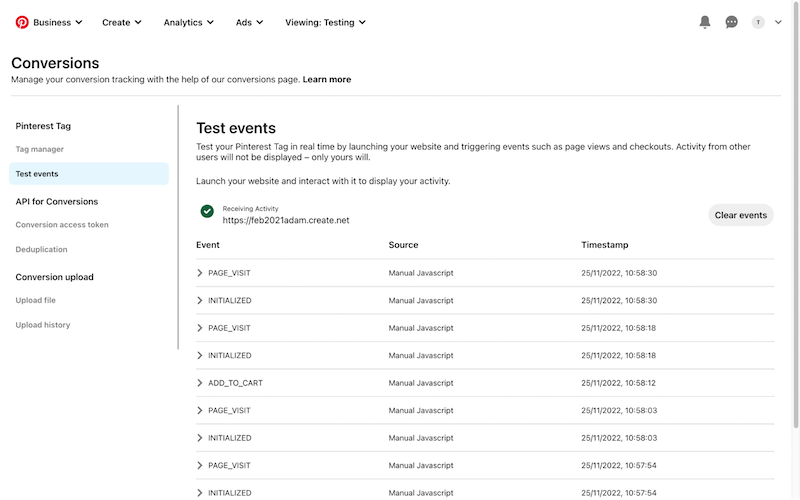
Task: Click the green Receiving Activity checkmark icon
Action: [x=207, y=211]
